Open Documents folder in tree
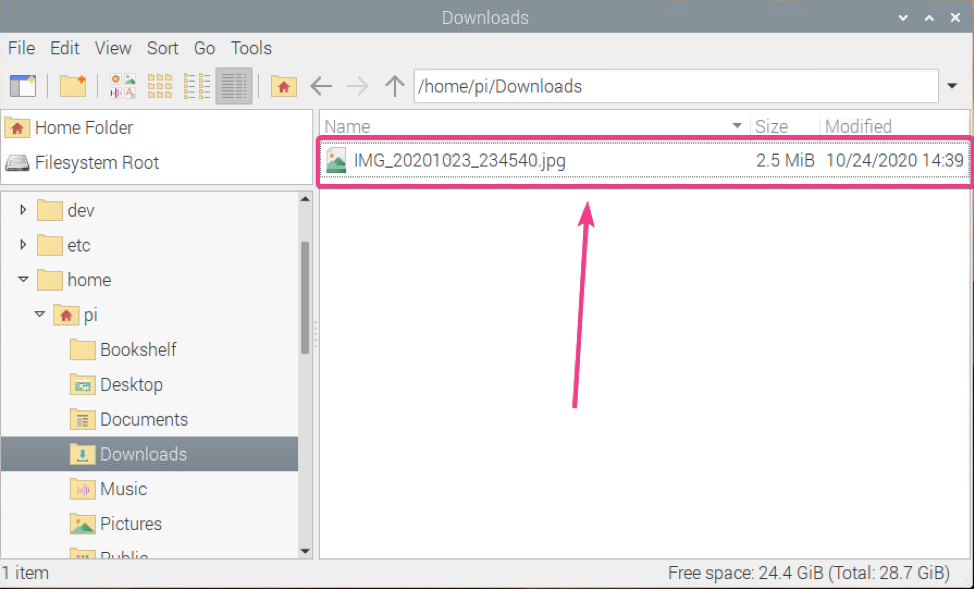Screen dimensions: 974x589 (x=129, y=419)
